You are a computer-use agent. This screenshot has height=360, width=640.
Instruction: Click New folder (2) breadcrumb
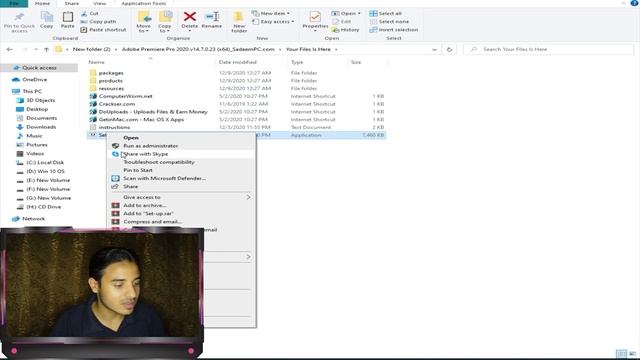[x=91, y=49]
